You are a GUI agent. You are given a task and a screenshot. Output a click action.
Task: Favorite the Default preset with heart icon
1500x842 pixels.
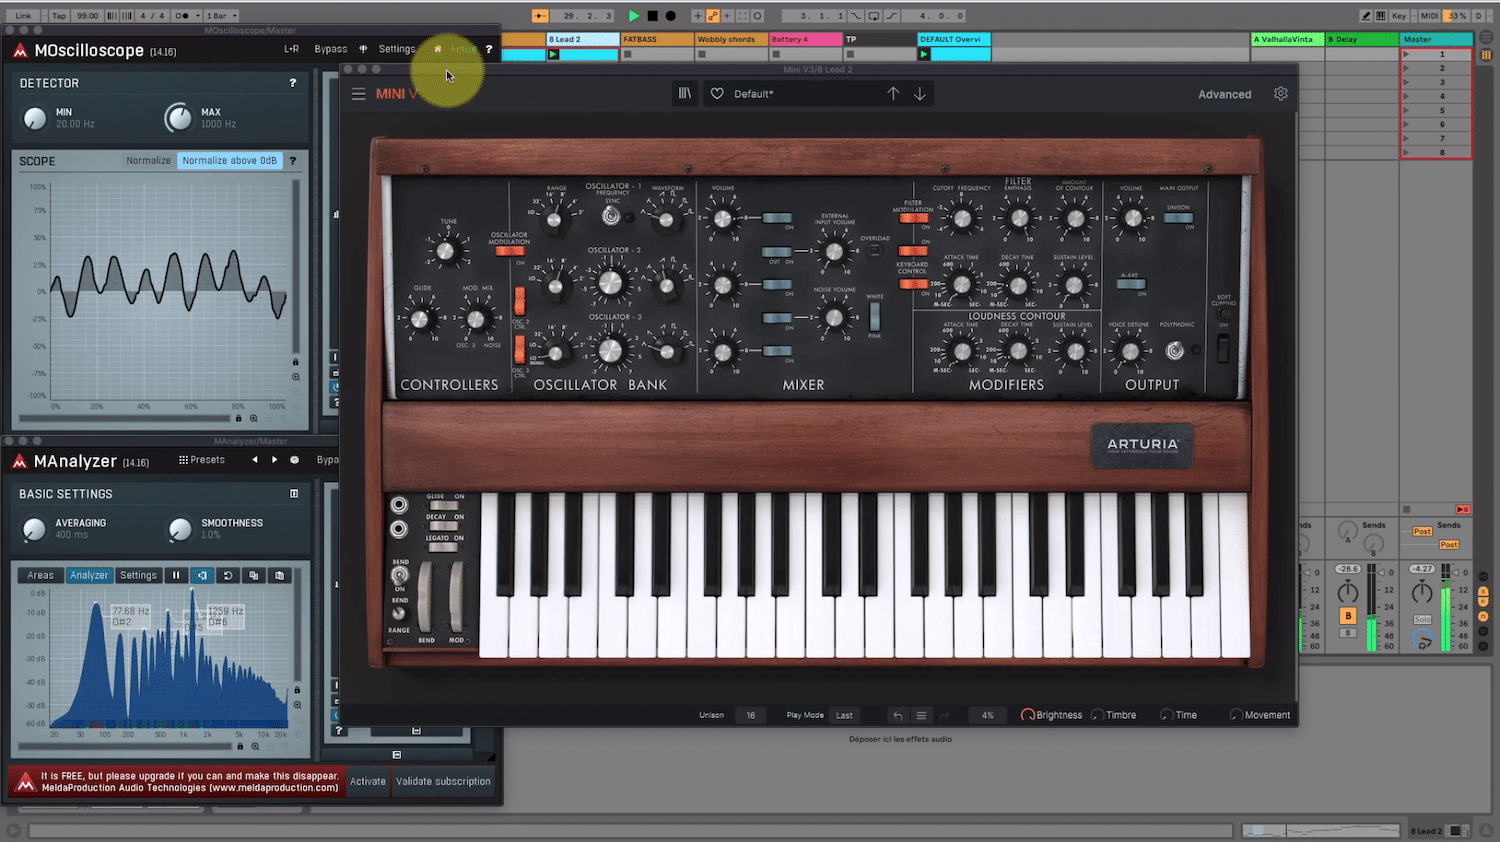click(x=717, y=94)
